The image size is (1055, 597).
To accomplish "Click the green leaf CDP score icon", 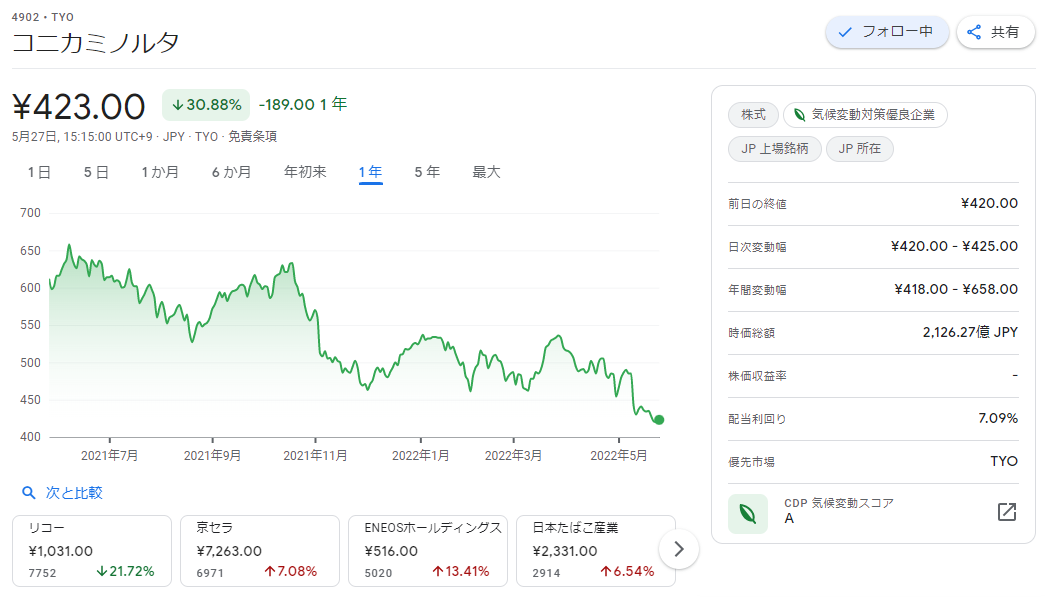I will pyautogui.click(x=748, y=514).
